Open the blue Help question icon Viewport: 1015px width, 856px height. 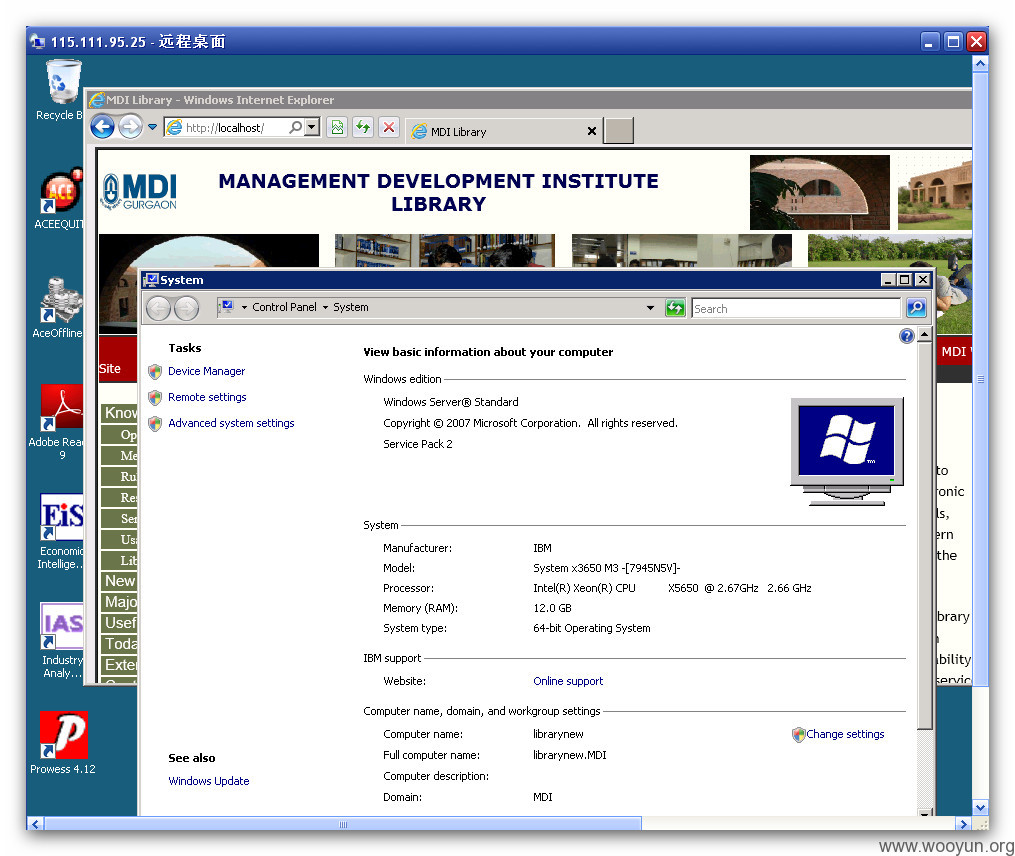coord(907,335)
